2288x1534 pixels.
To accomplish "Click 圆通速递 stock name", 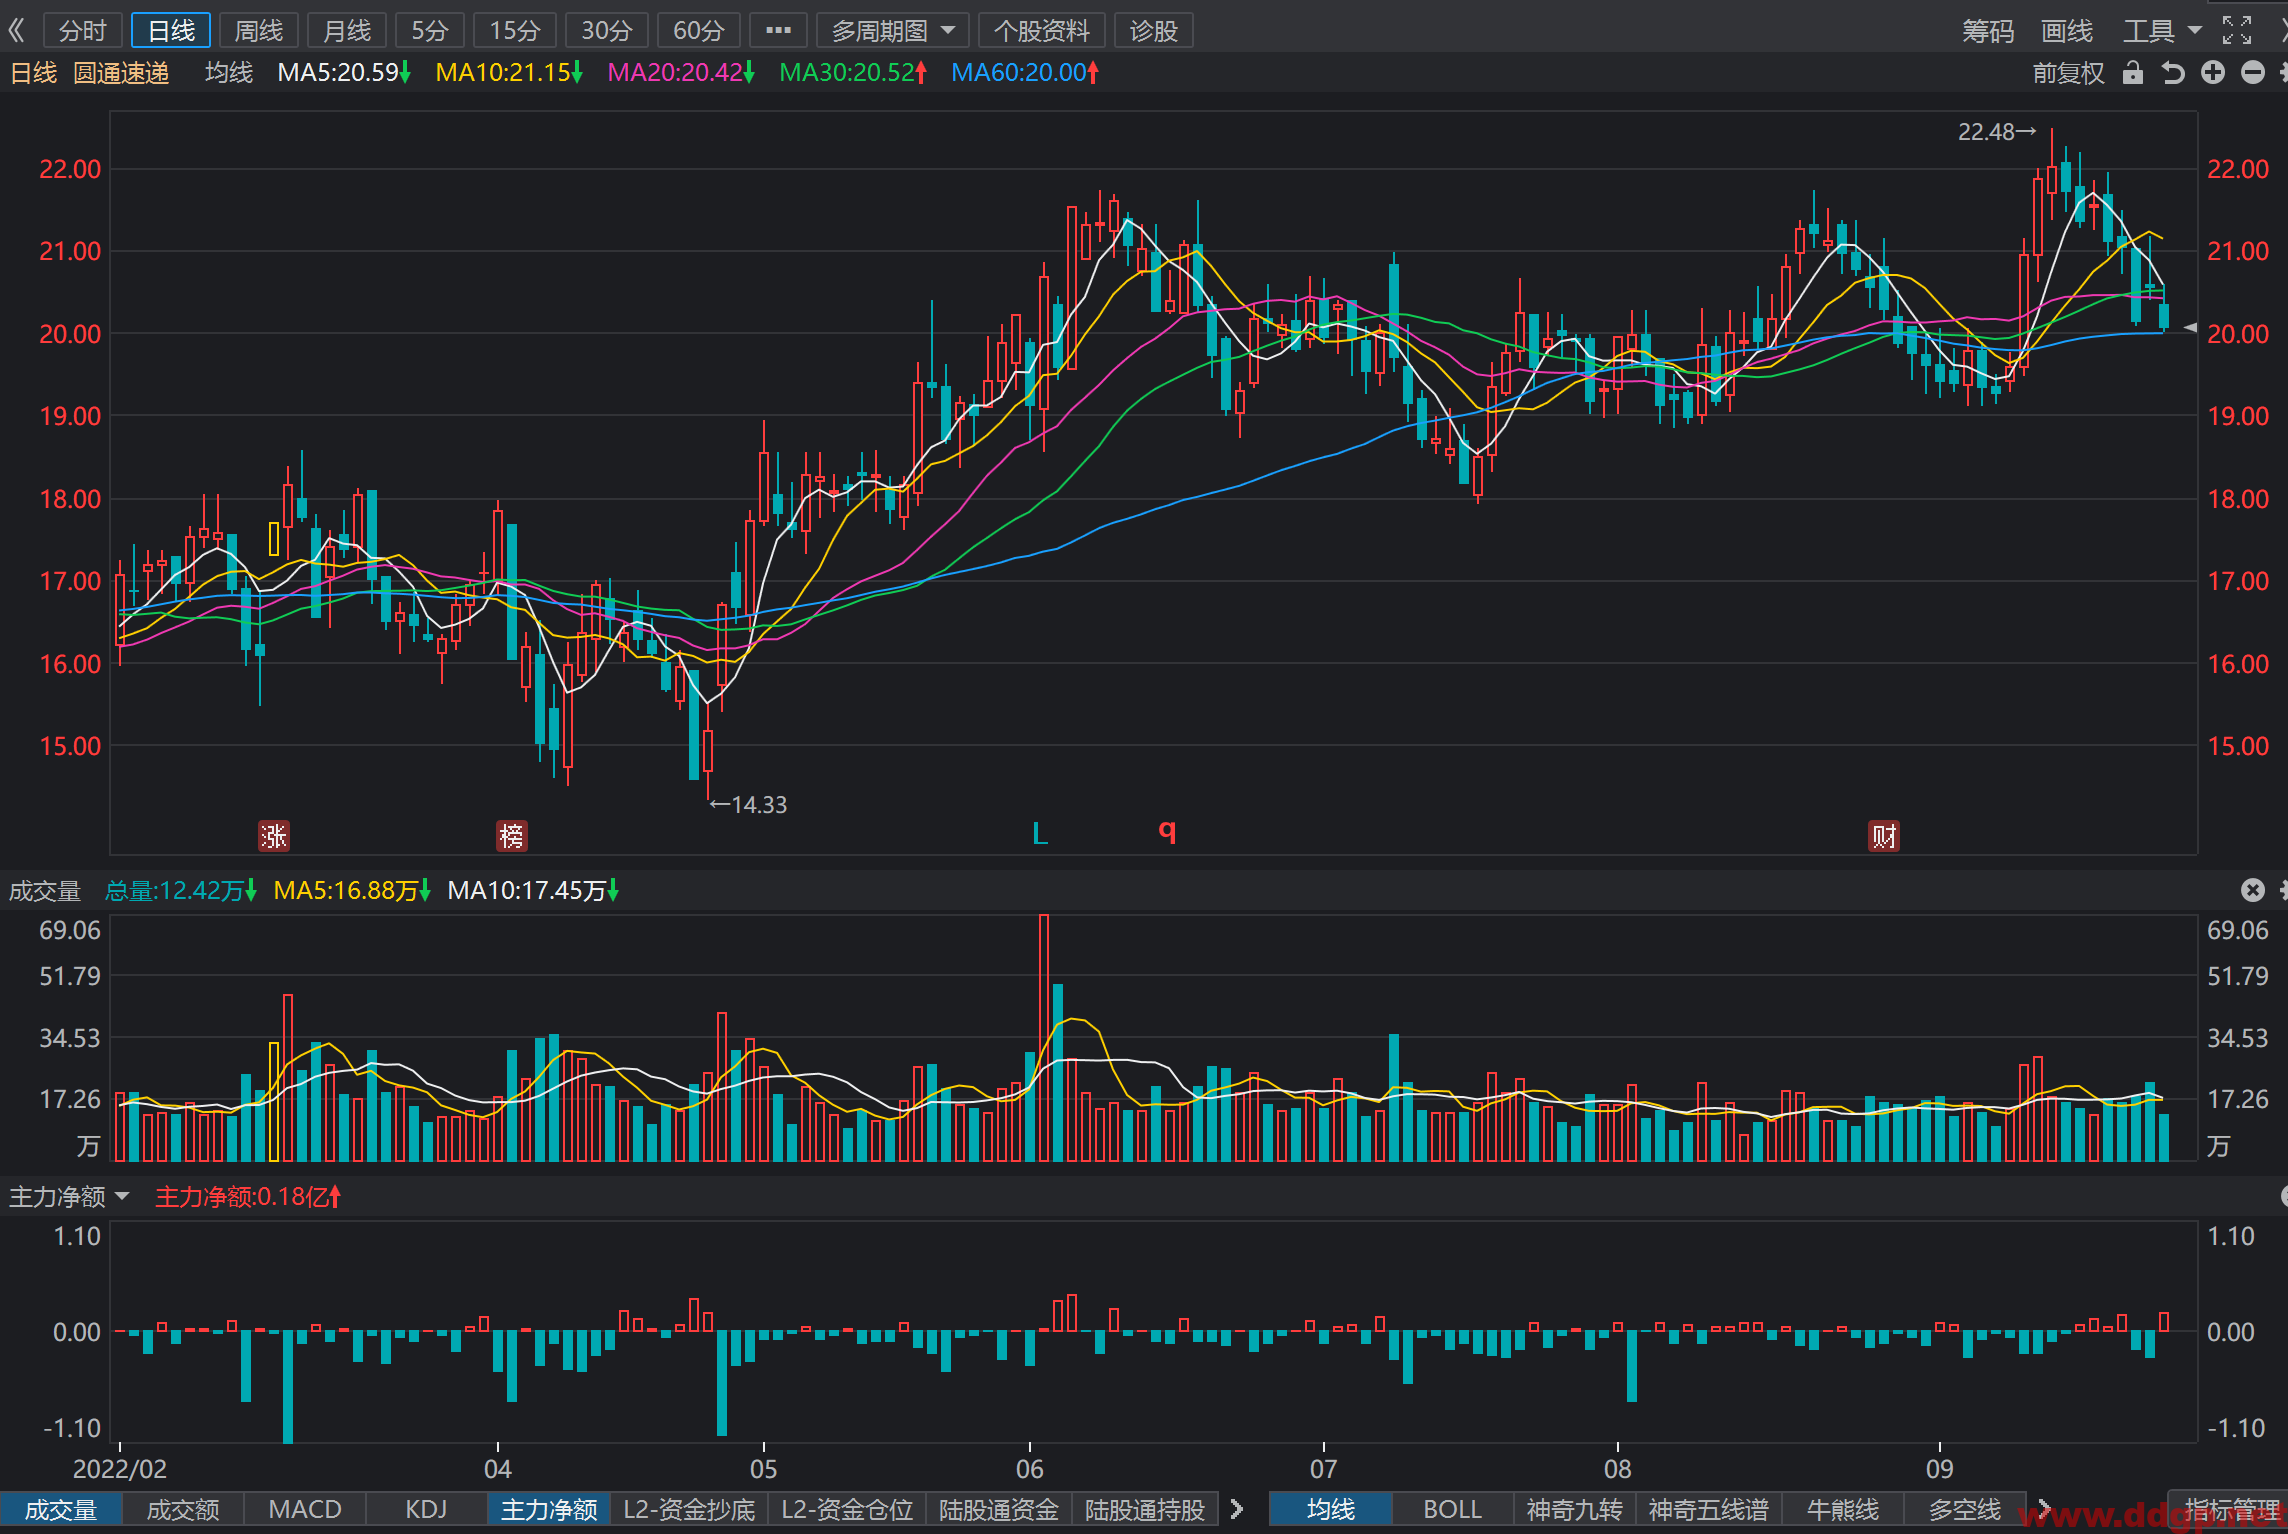I will point(121,73).
